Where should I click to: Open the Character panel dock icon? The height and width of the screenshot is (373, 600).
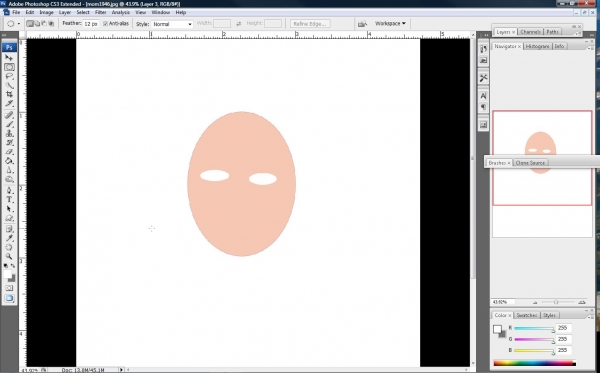483,96
